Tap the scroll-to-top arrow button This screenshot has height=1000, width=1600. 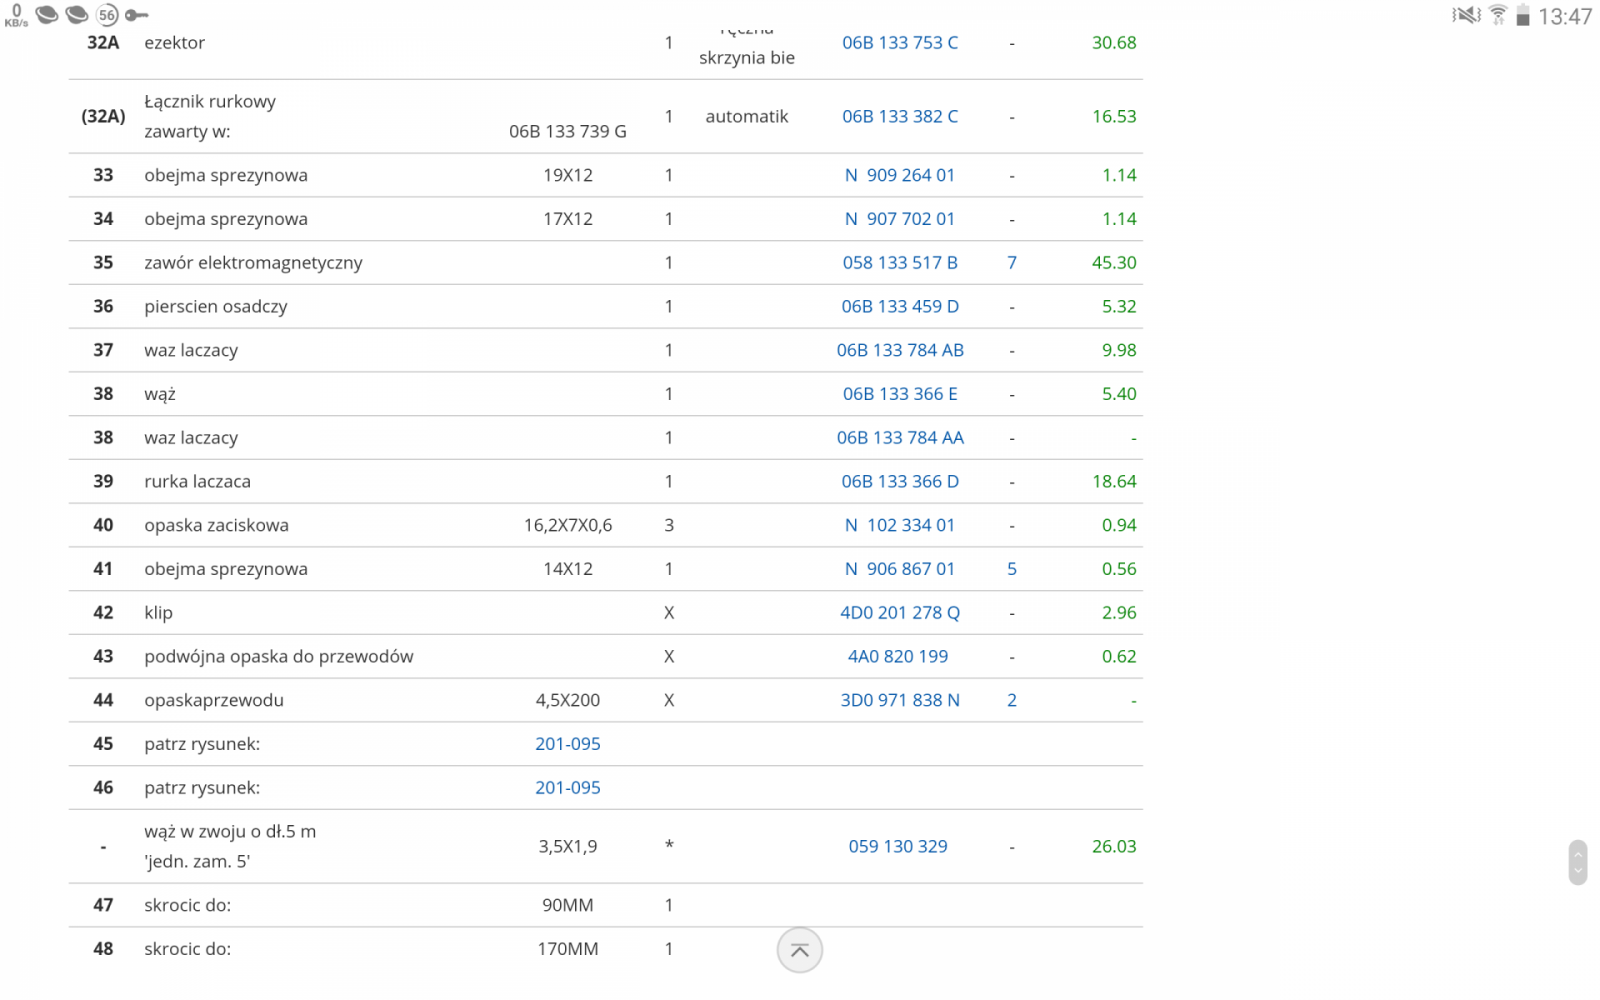pos(799,950)
